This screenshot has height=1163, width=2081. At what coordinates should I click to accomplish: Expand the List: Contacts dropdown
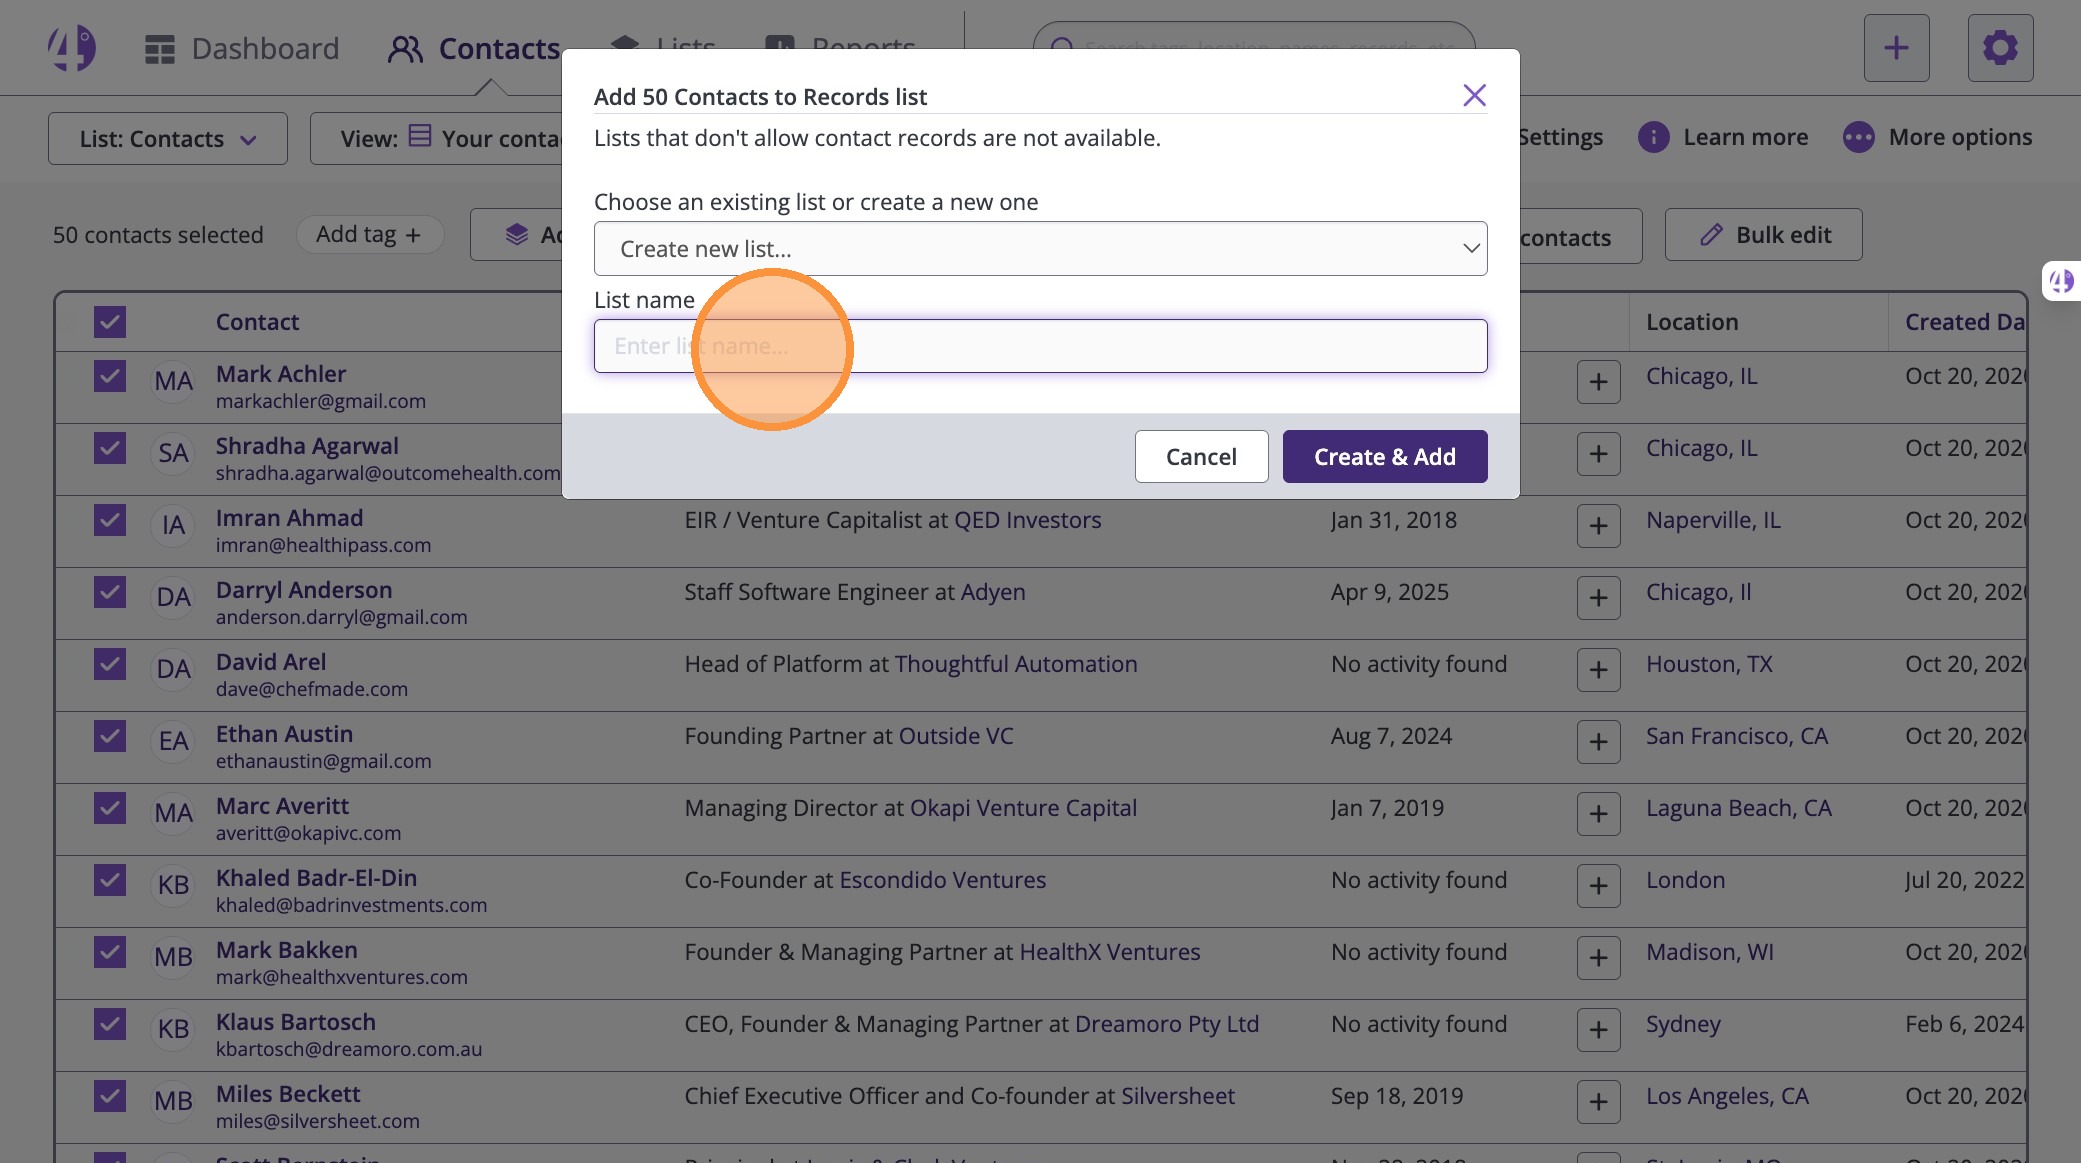click(168, 139)
